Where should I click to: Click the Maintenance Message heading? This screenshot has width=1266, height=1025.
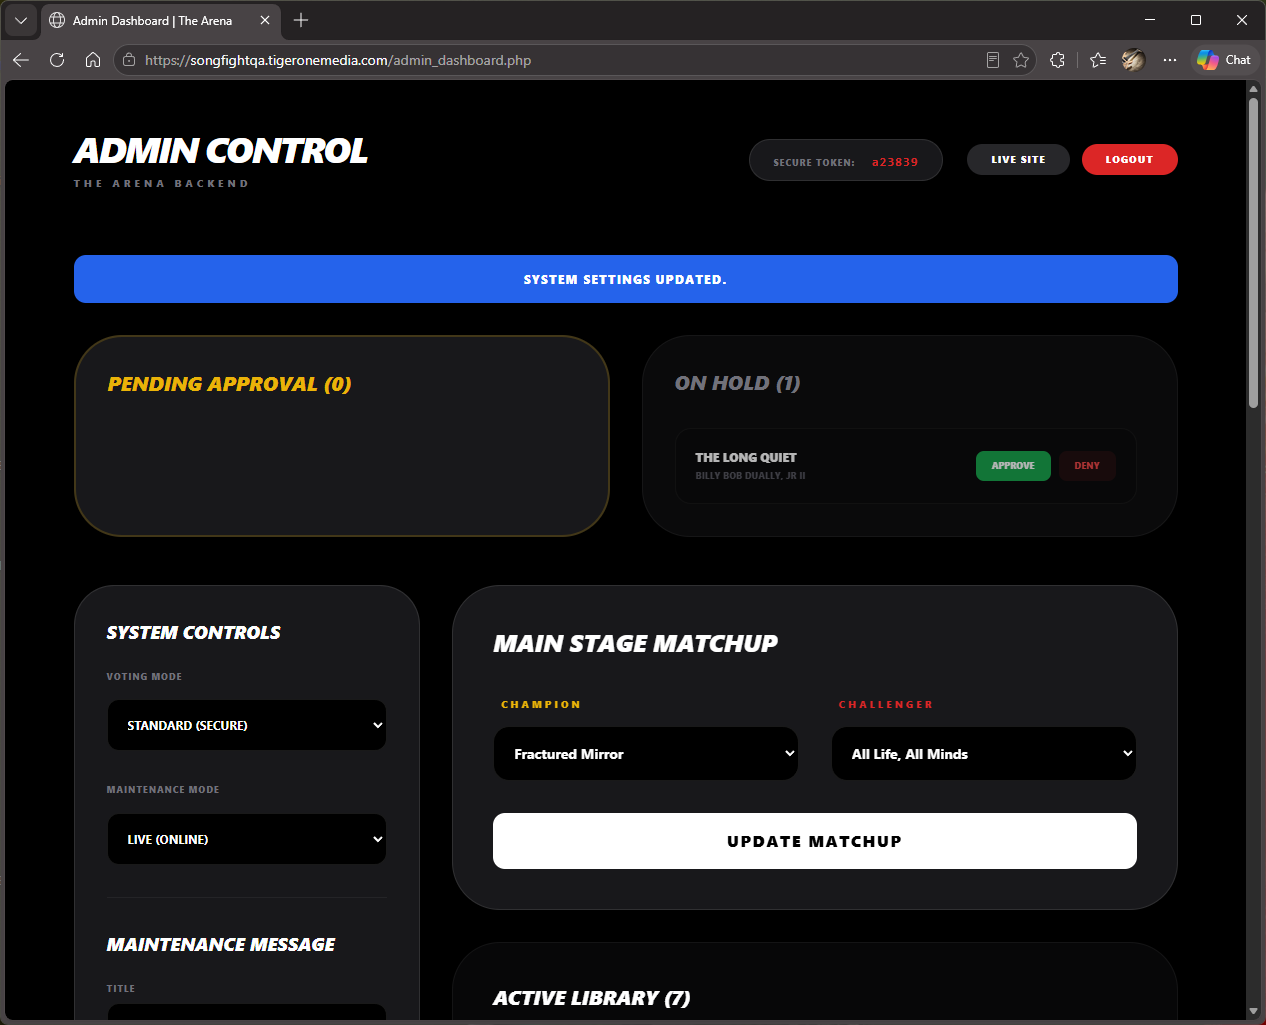coord(221,945)
